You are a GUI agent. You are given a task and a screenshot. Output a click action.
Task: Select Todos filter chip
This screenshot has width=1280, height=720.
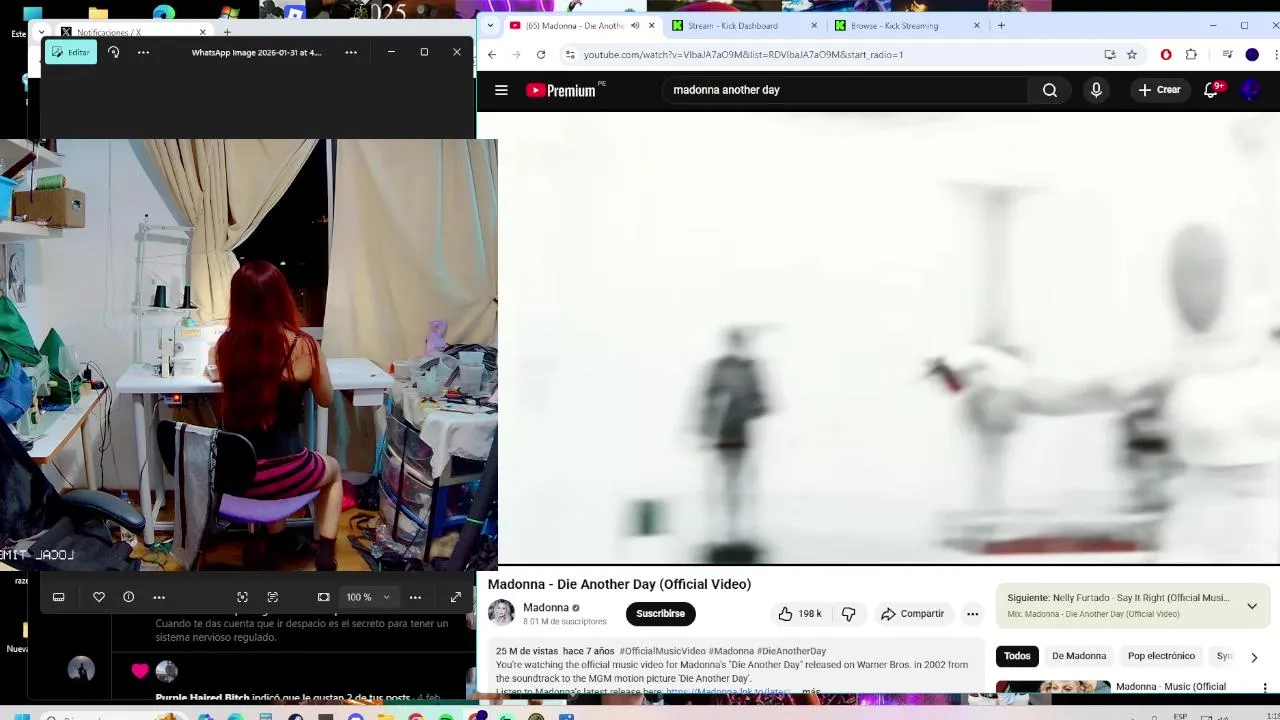(x=1017, y=656)
